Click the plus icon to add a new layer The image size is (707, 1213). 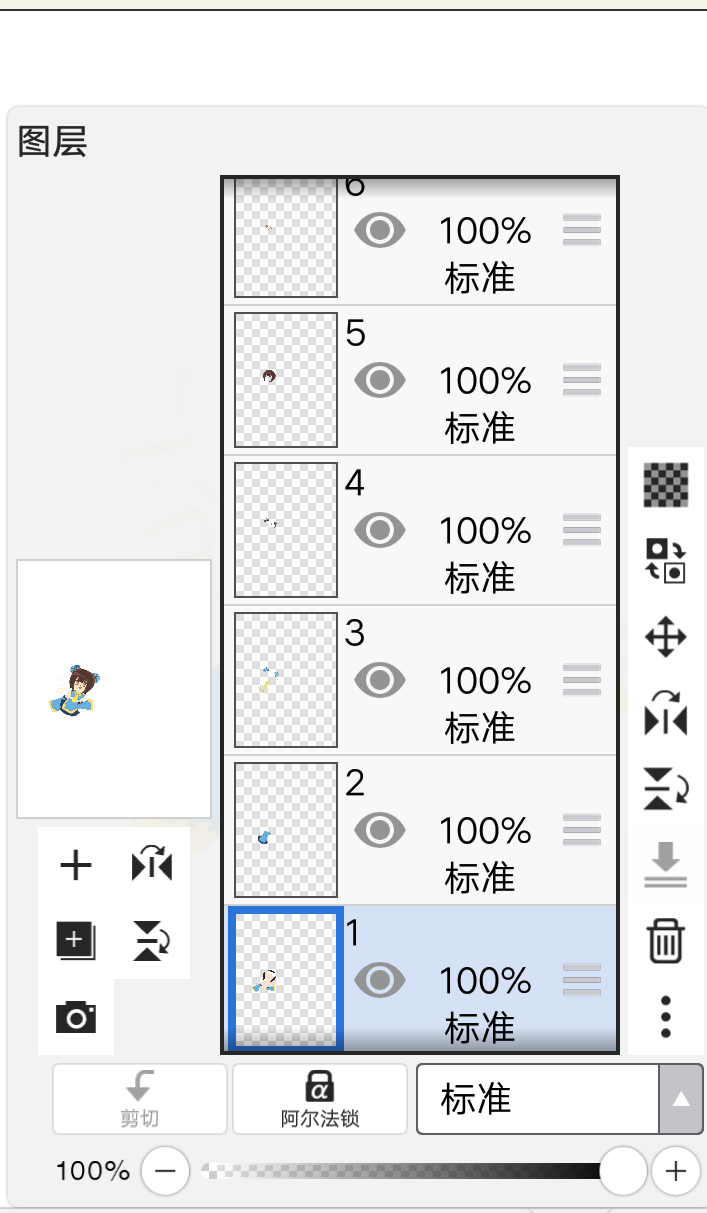tap(76, 865)
